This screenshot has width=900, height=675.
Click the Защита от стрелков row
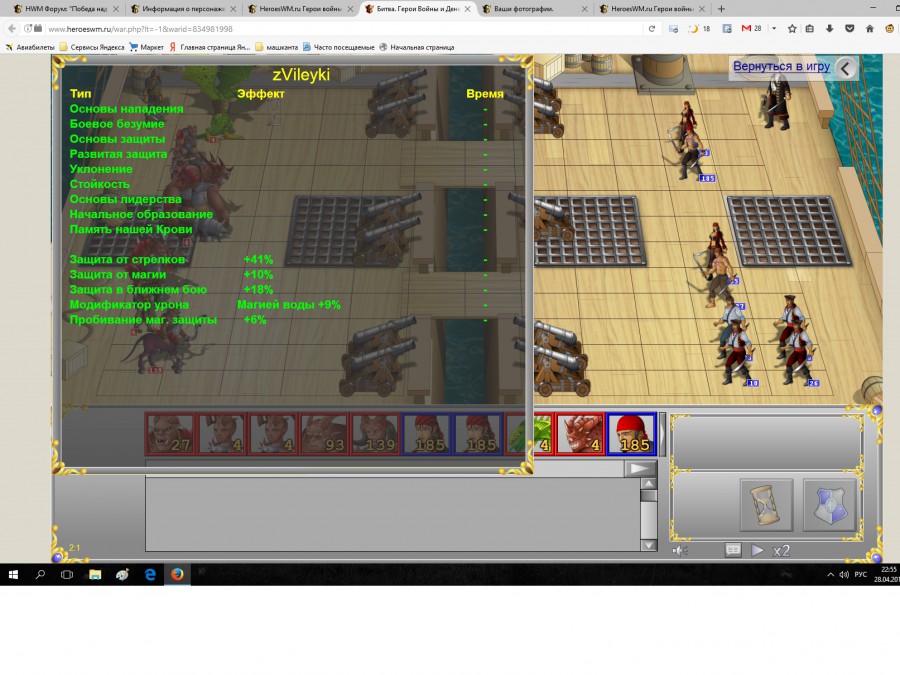287,259
